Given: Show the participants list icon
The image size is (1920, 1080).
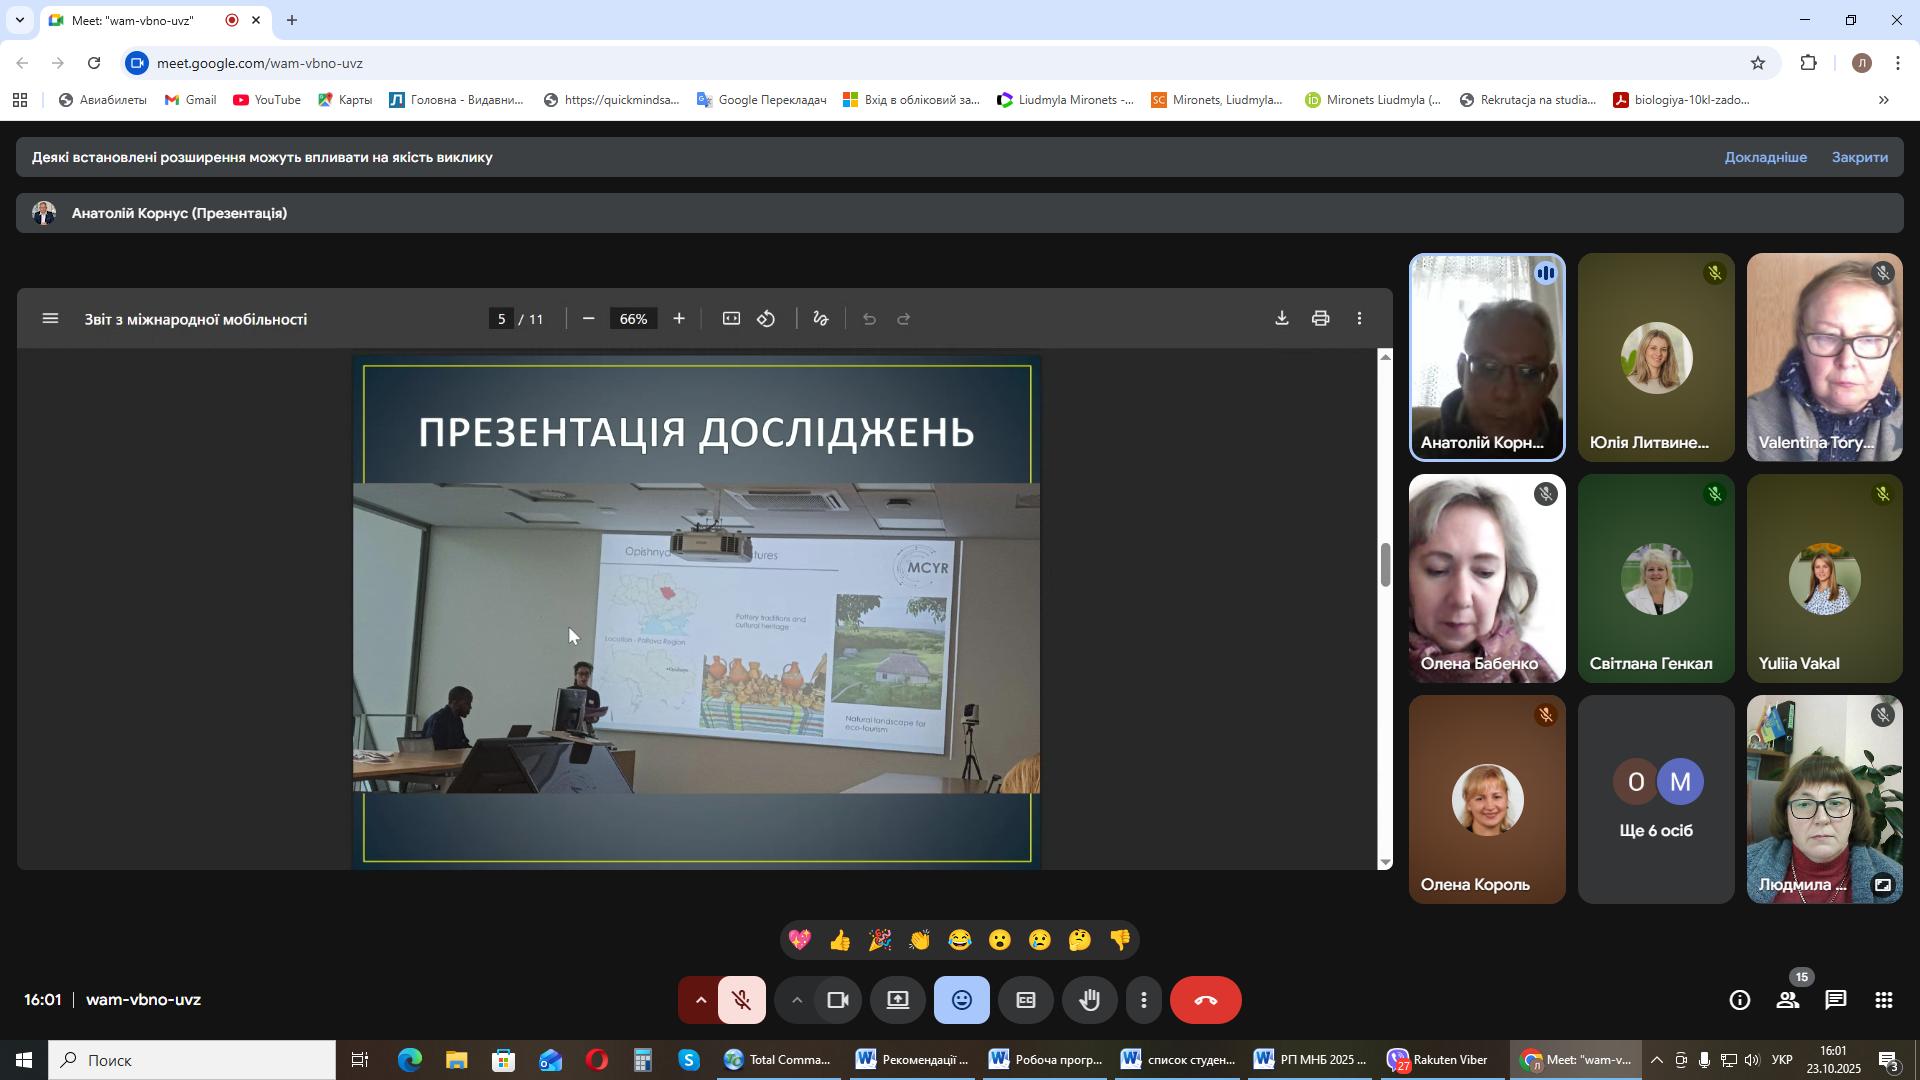Looking at the screenshot, I should (x=1788, y=1001).
